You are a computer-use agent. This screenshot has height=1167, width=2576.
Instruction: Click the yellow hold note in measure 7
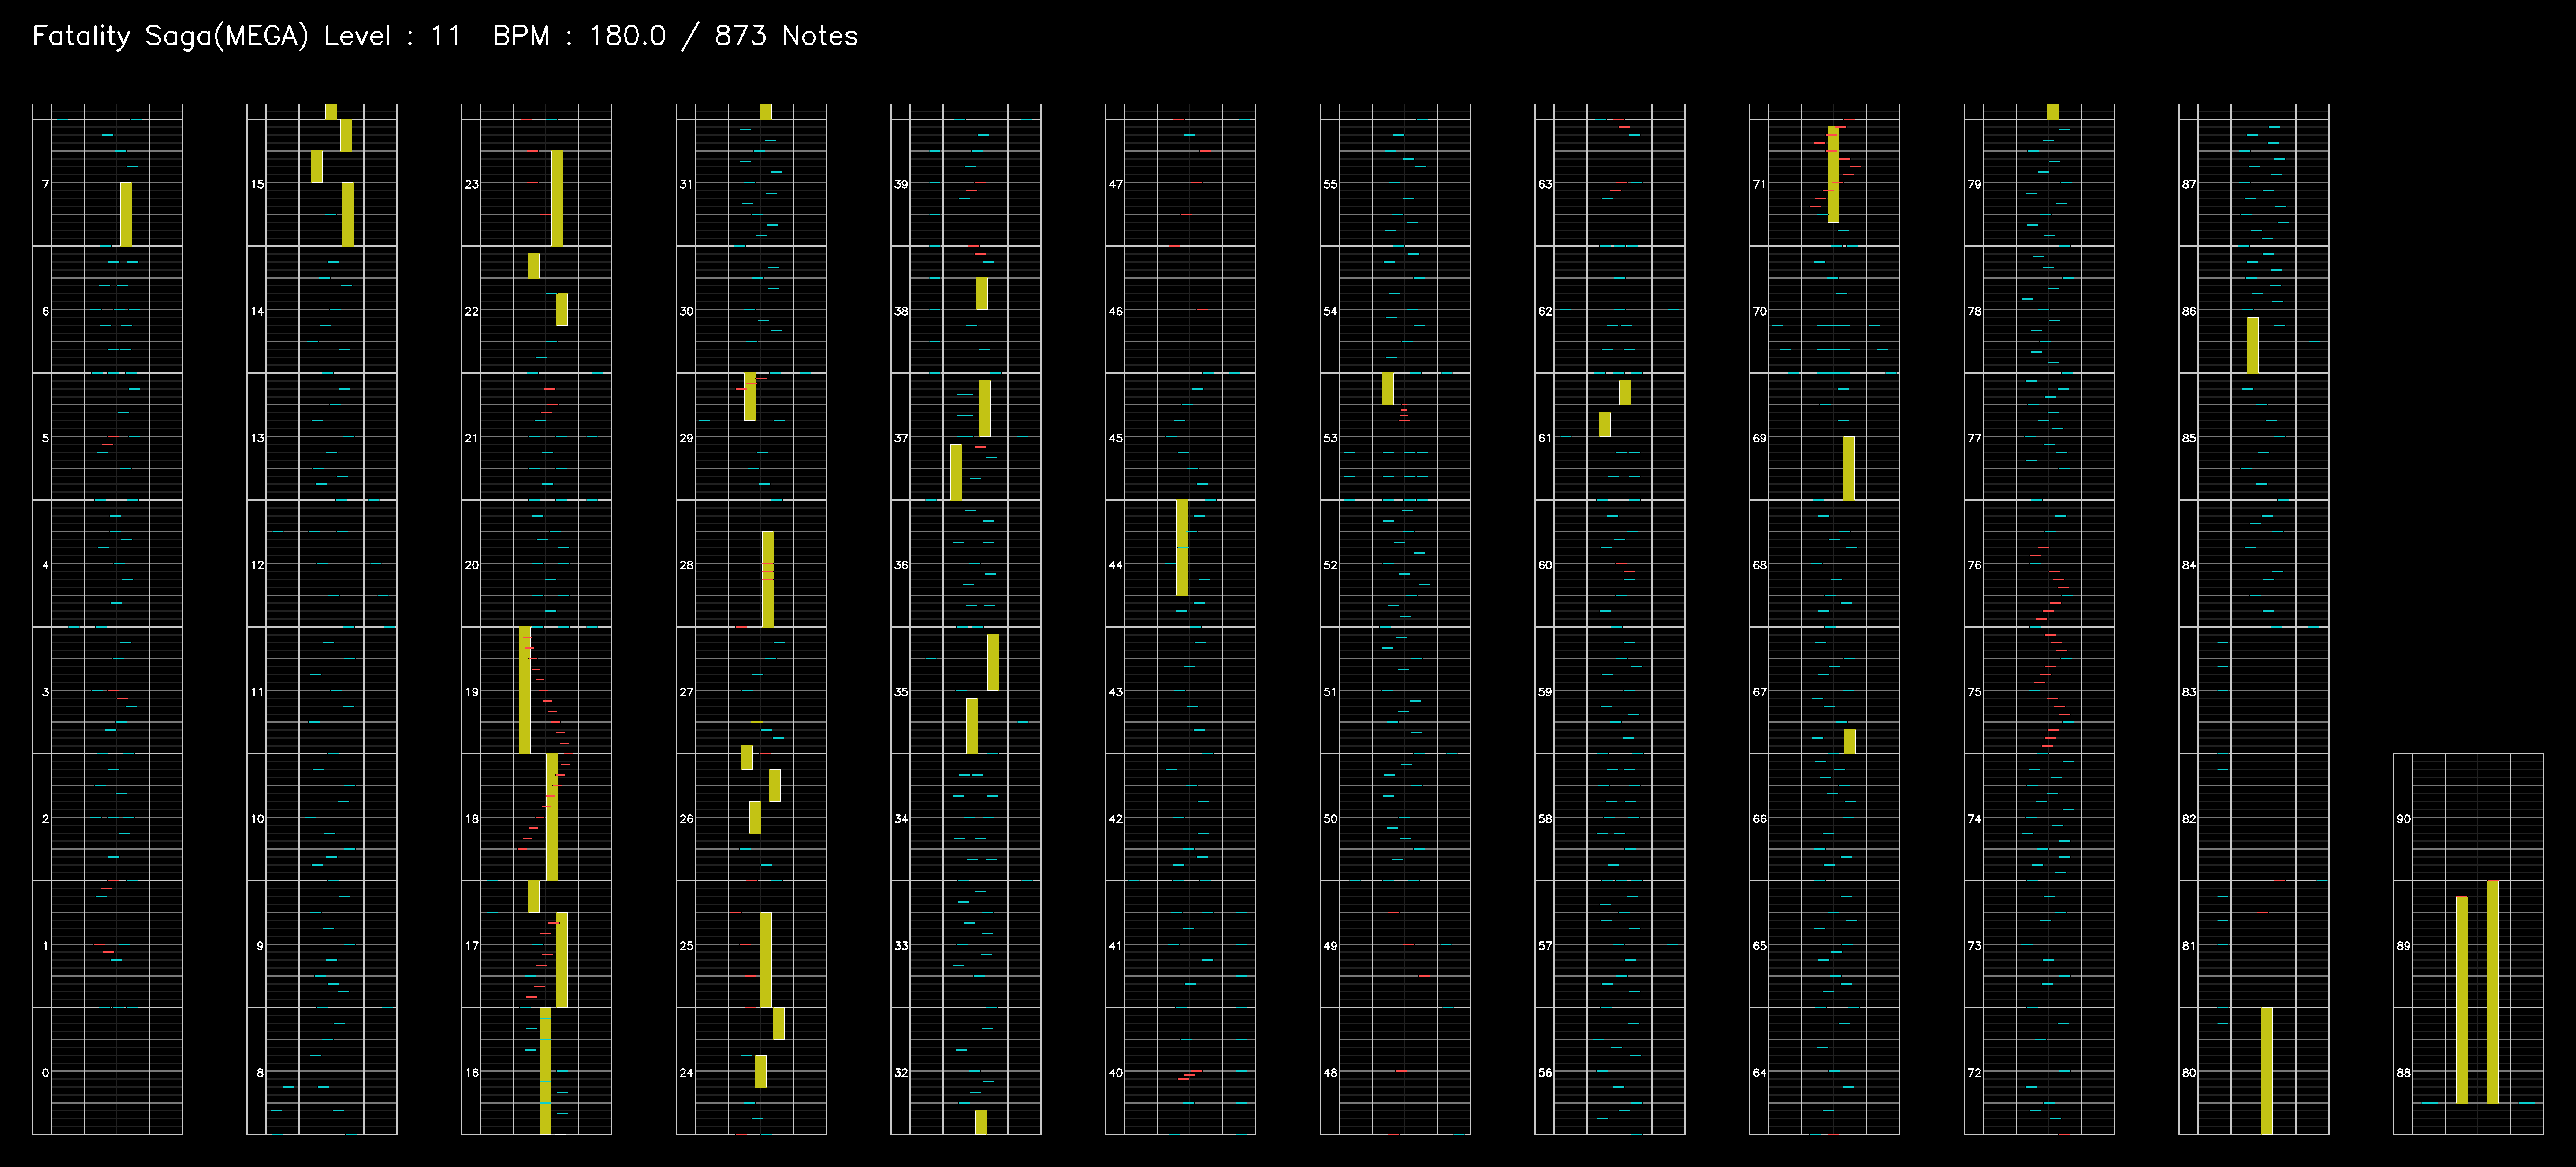click(126, 214)
